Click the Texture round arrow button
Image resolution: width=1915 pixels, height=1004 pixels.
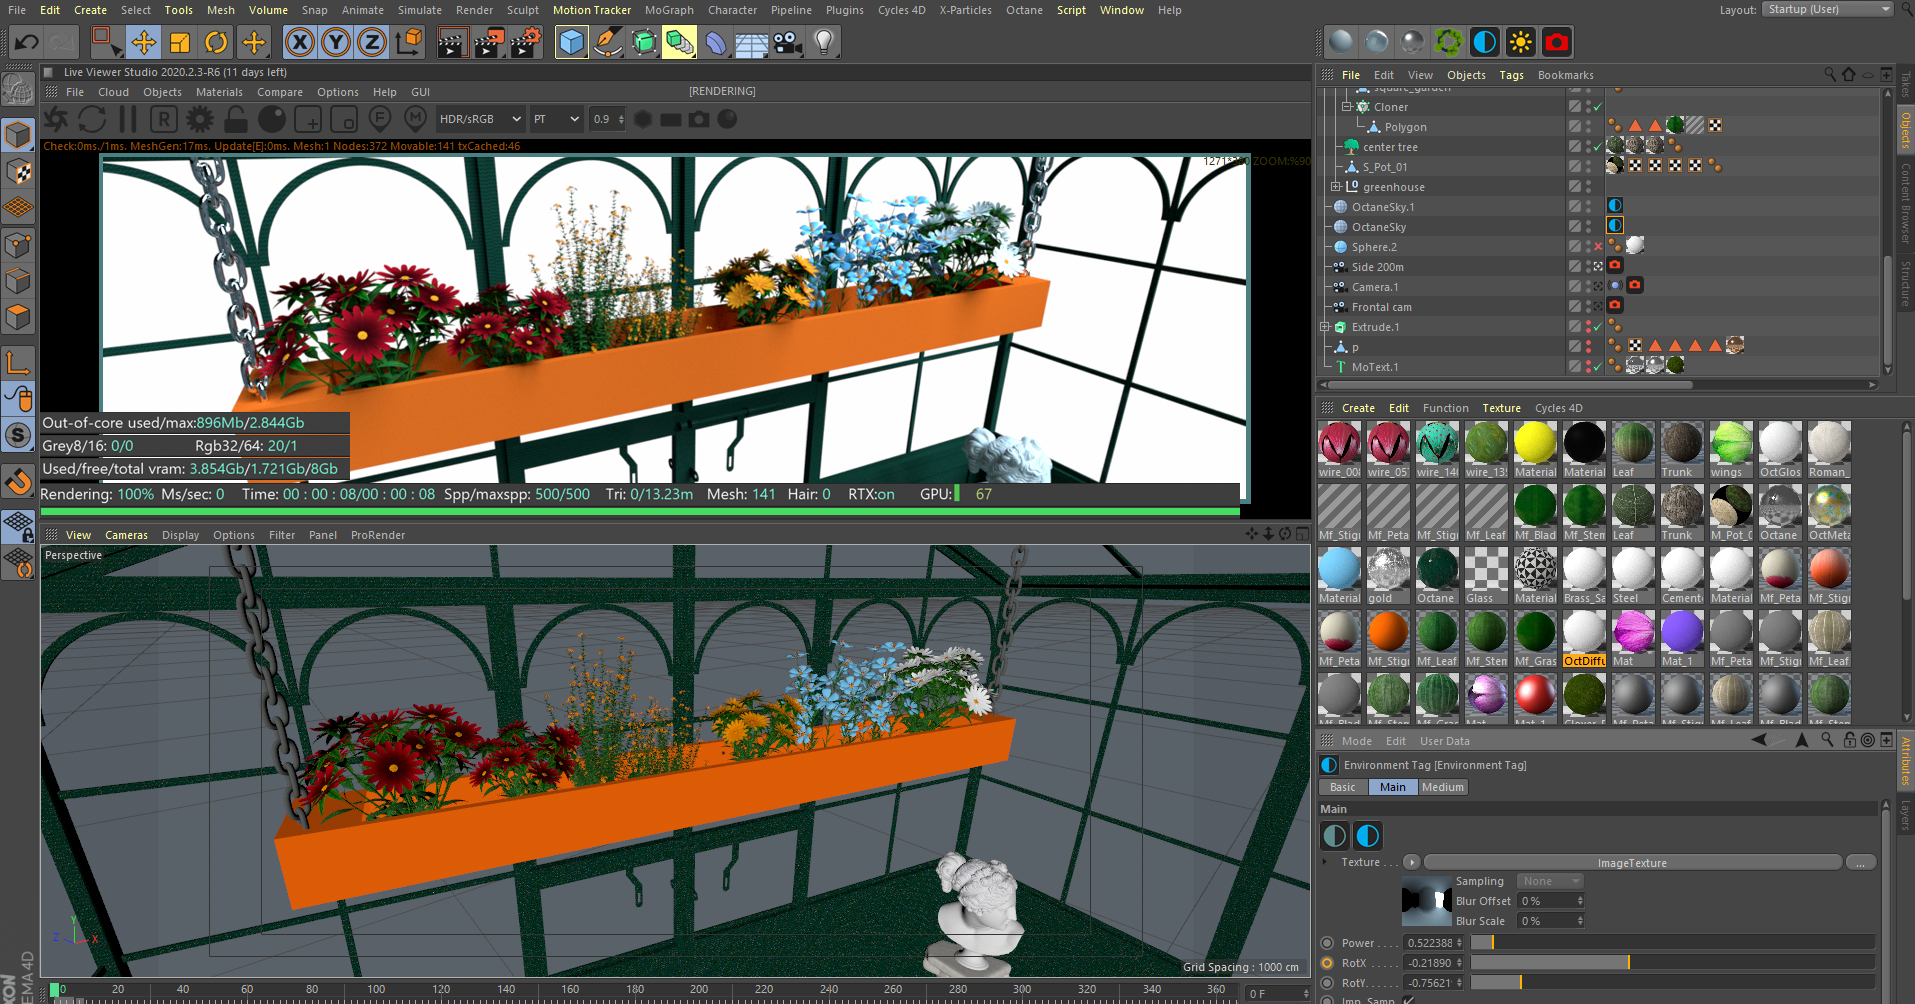[1411, 862]
